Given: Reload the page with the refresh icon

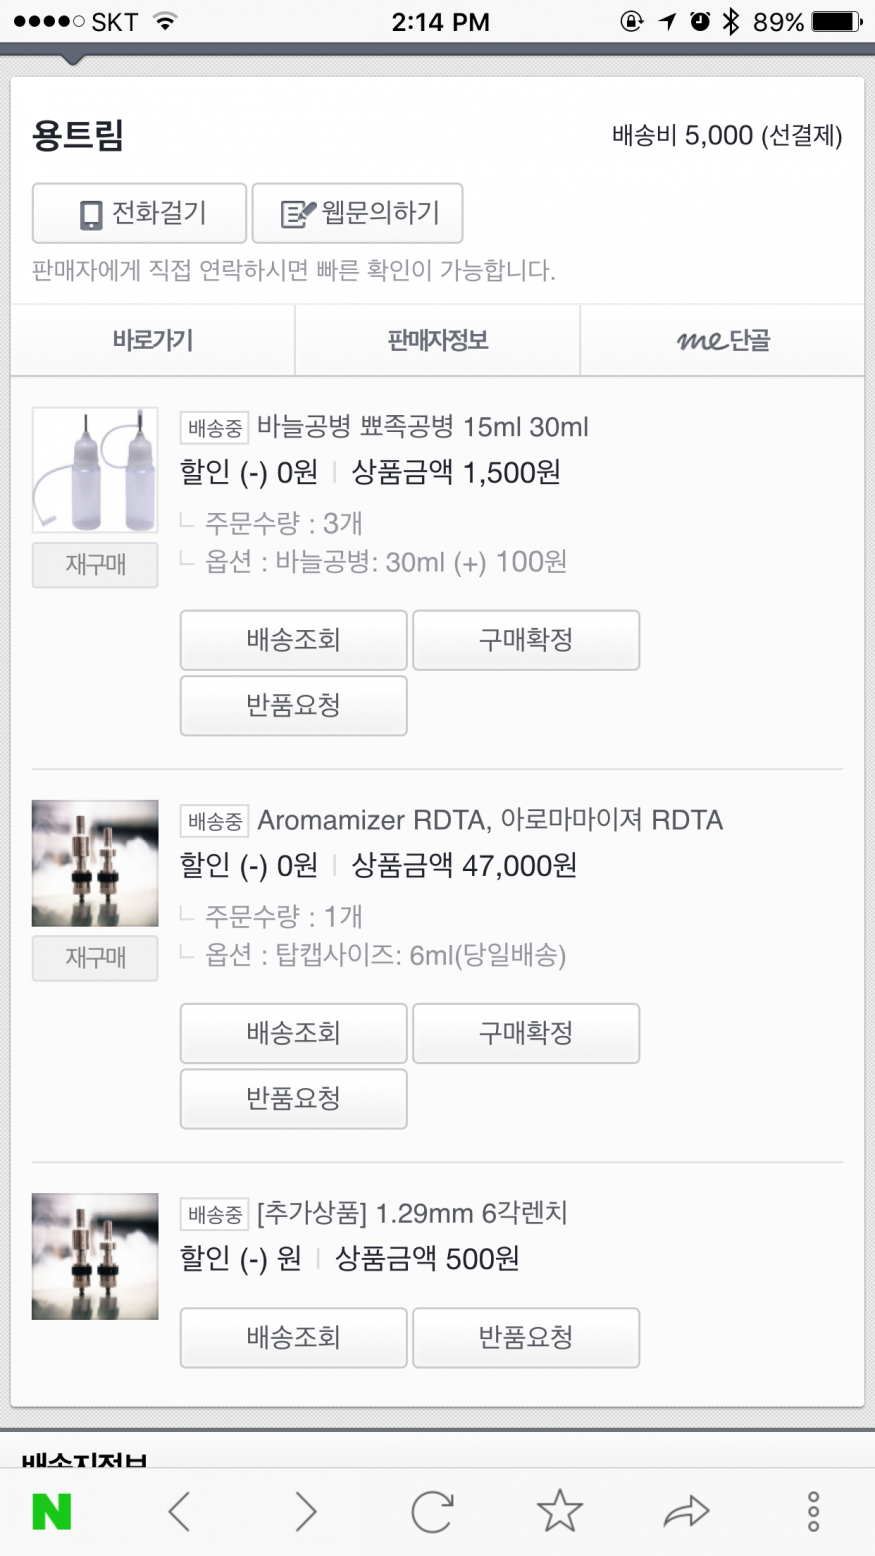Looking at the screenshot, I should click(432, 1511).
